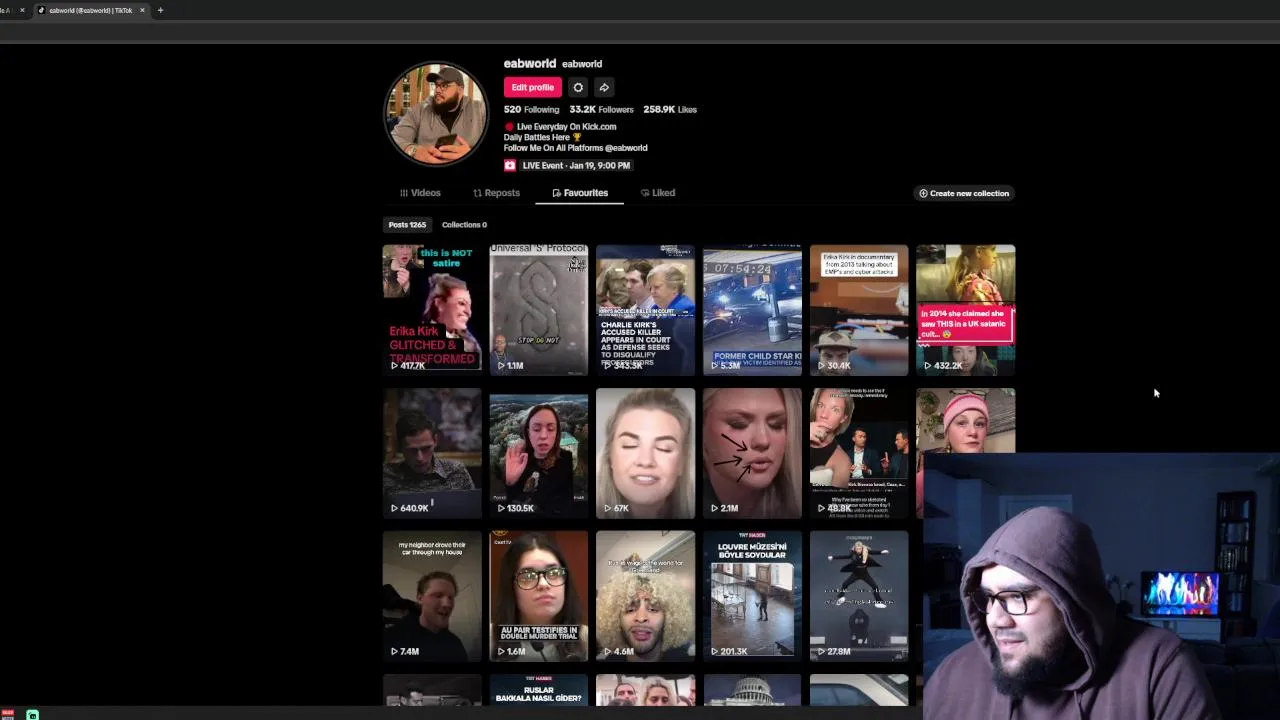Close the eabworld TikTok browser tab
Viewport: 1280px width, 720px height.
click(142, 10)
